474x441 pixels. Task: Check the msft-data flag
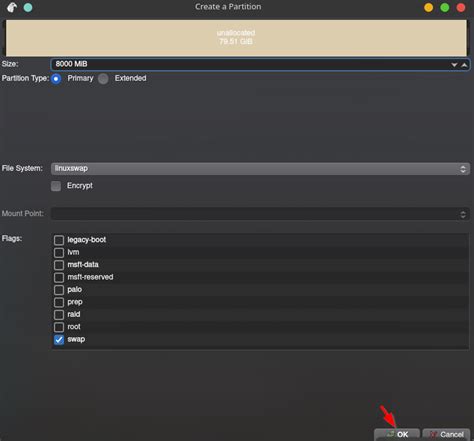(x=59, y=265)
